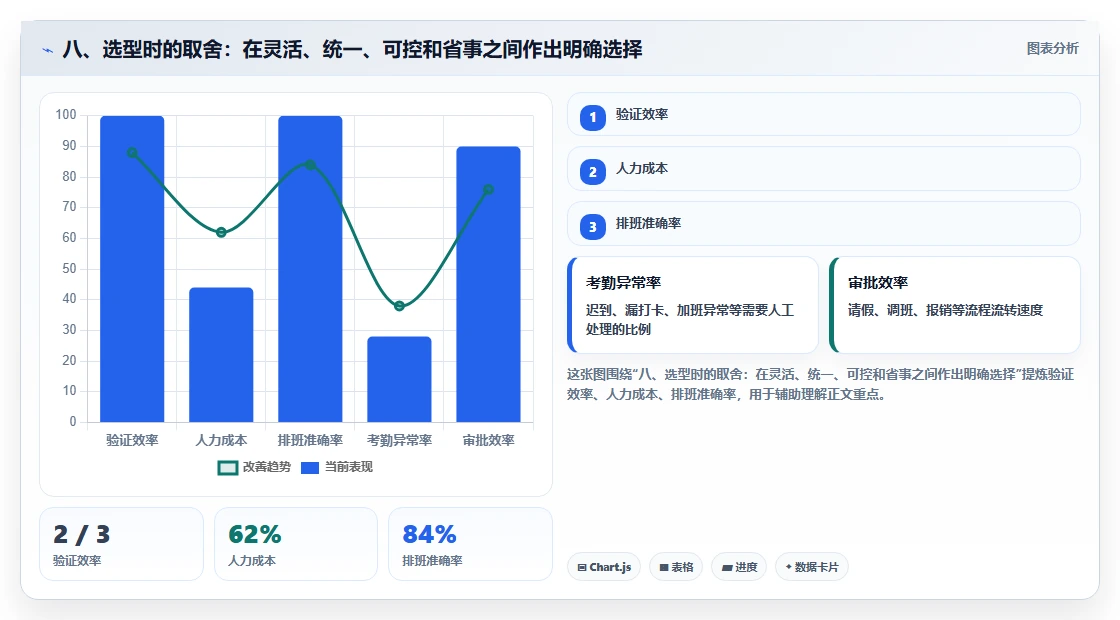The height and width of the screenshot is (620, 1120).
Task: Click the y-axis value 100
Action: pyautogui.click(x=66, y=114)
